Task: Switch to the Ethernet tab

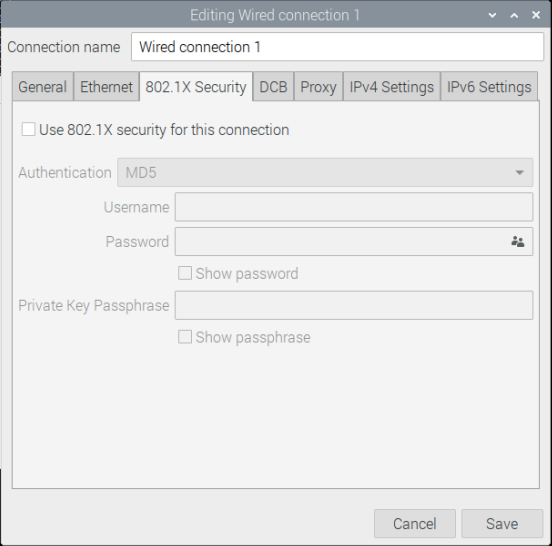Action: [106, 87]
